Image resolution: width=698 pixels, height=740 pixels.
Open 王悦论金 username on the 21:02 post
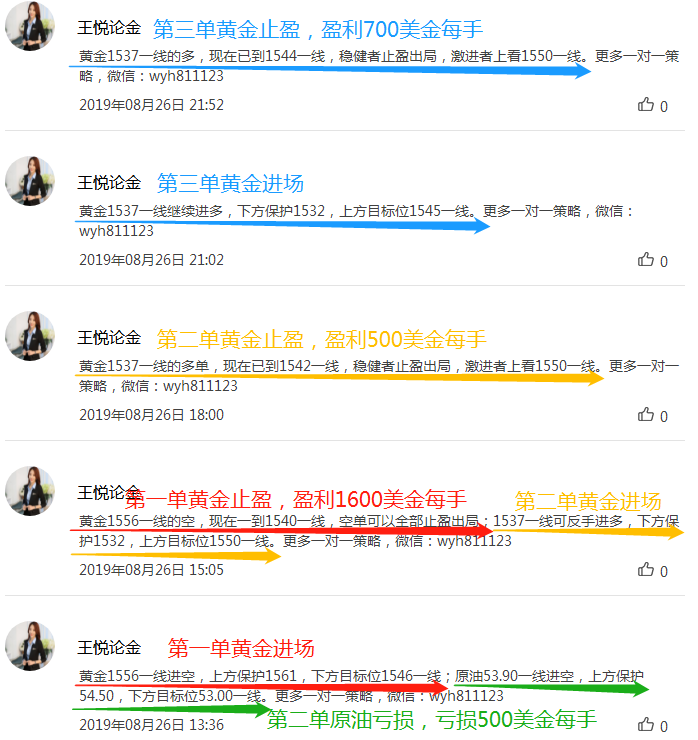pyautogui.click(x=109, y=183)
